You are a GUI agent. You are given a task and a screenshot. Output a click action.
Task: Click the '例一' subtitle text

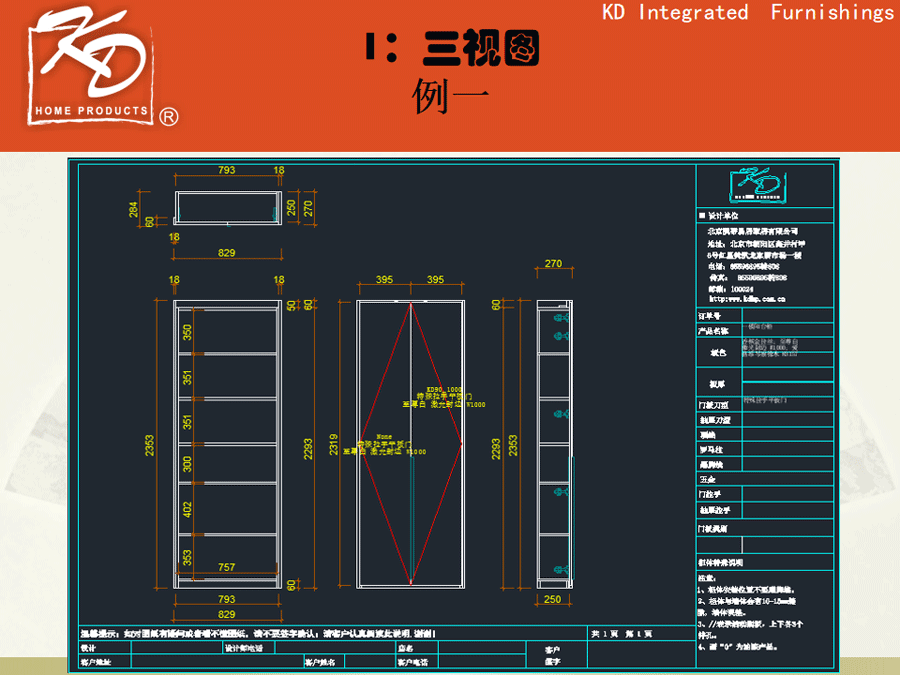click(x=450, y=95)
